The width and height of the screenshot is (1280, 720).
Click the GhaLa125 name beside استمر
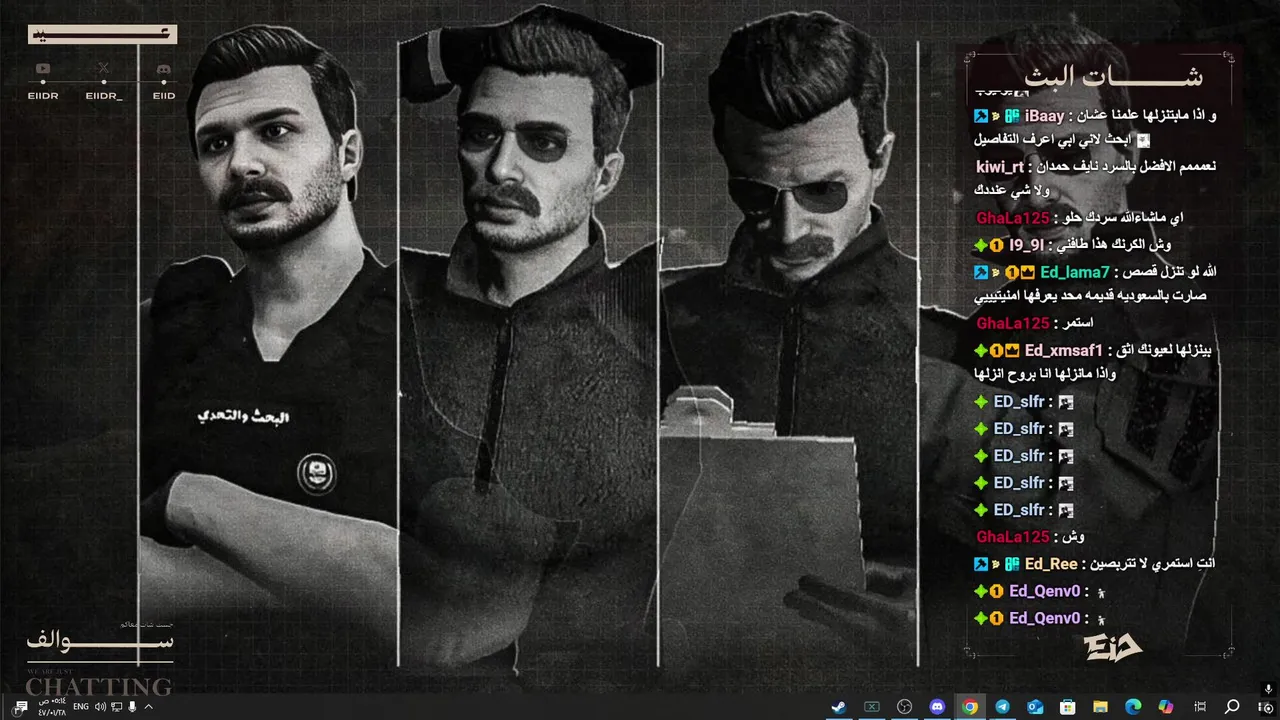(x=1013, y=323)
